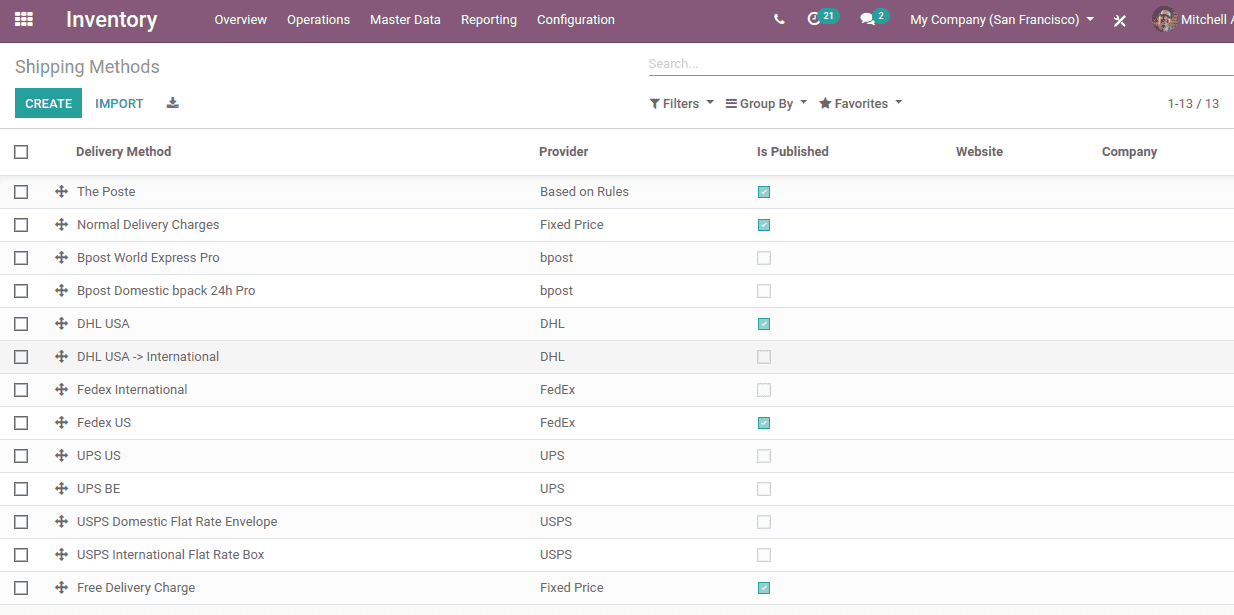Sort by Delivery Method column header
This screenshot has height=615, width=1234.
pyautogui.click(x=123, y=152)
